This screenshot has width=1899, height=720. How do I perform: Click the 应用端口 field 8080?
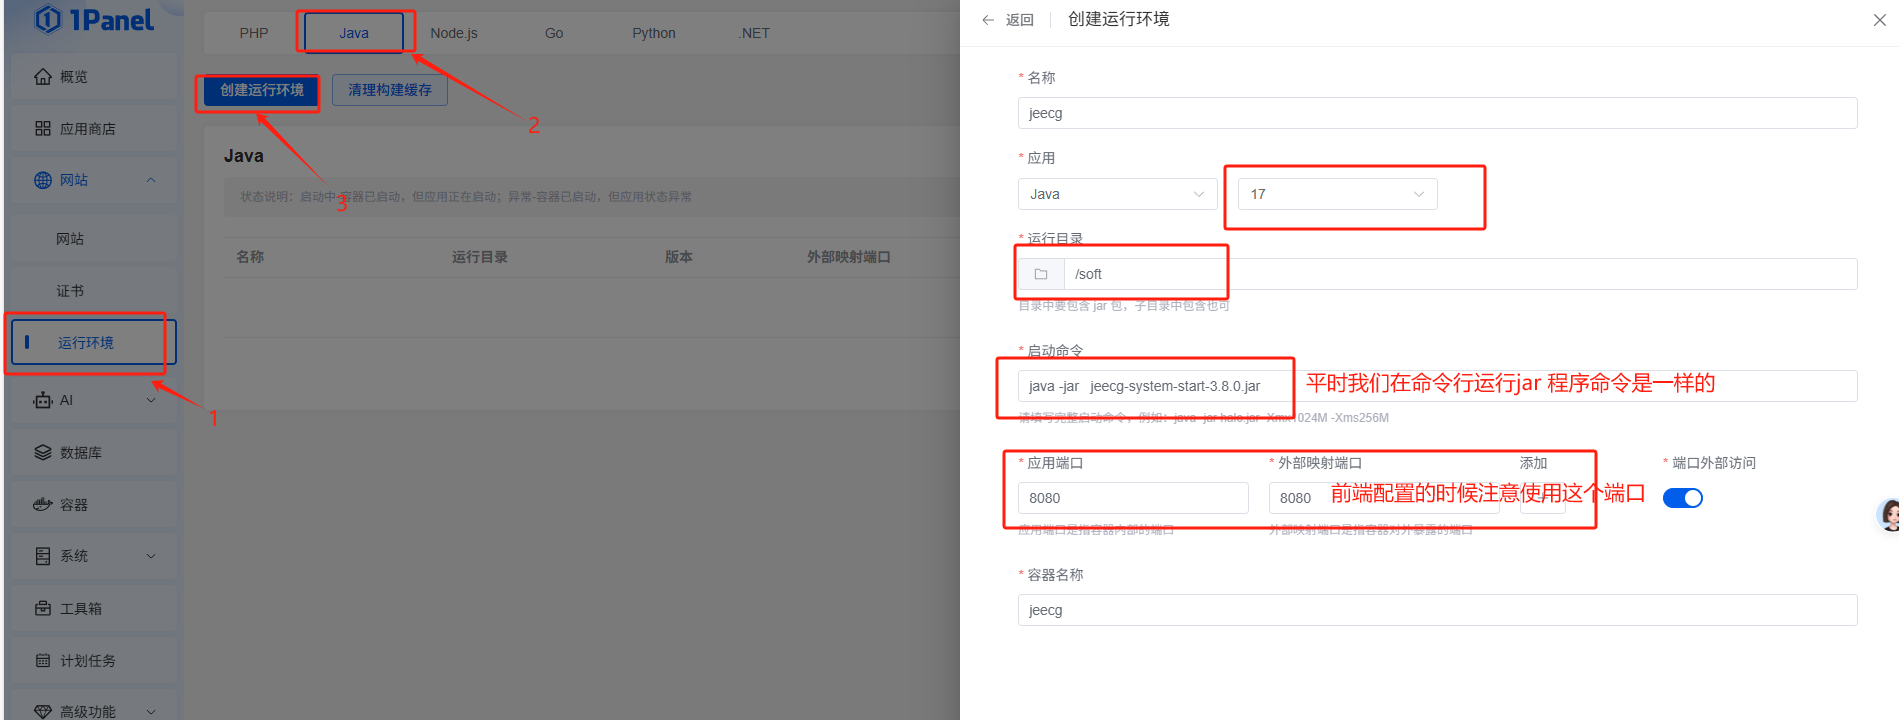click(x=1133, y=498)
